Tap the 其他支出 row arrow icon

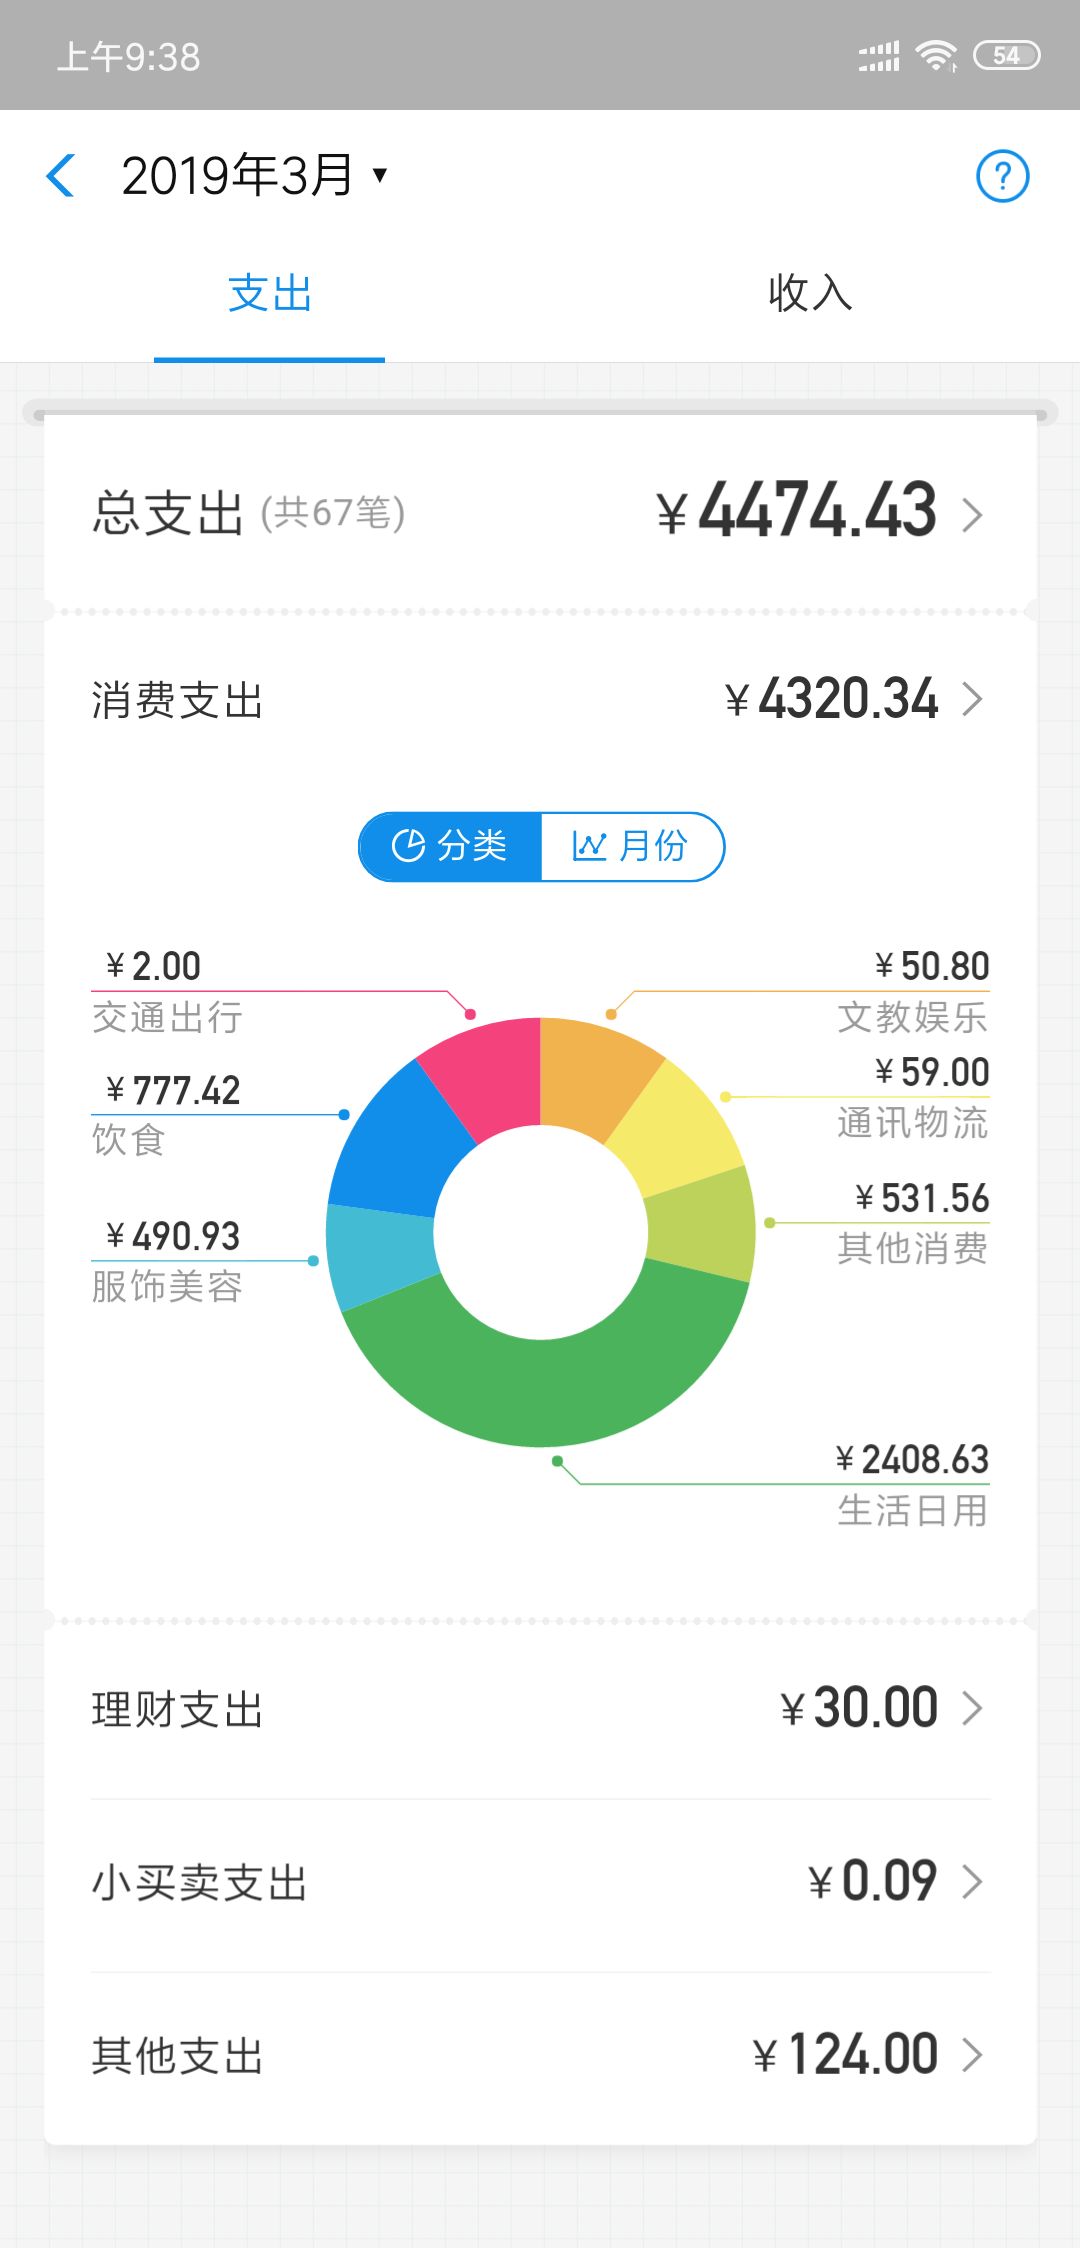pos(972,2055)
